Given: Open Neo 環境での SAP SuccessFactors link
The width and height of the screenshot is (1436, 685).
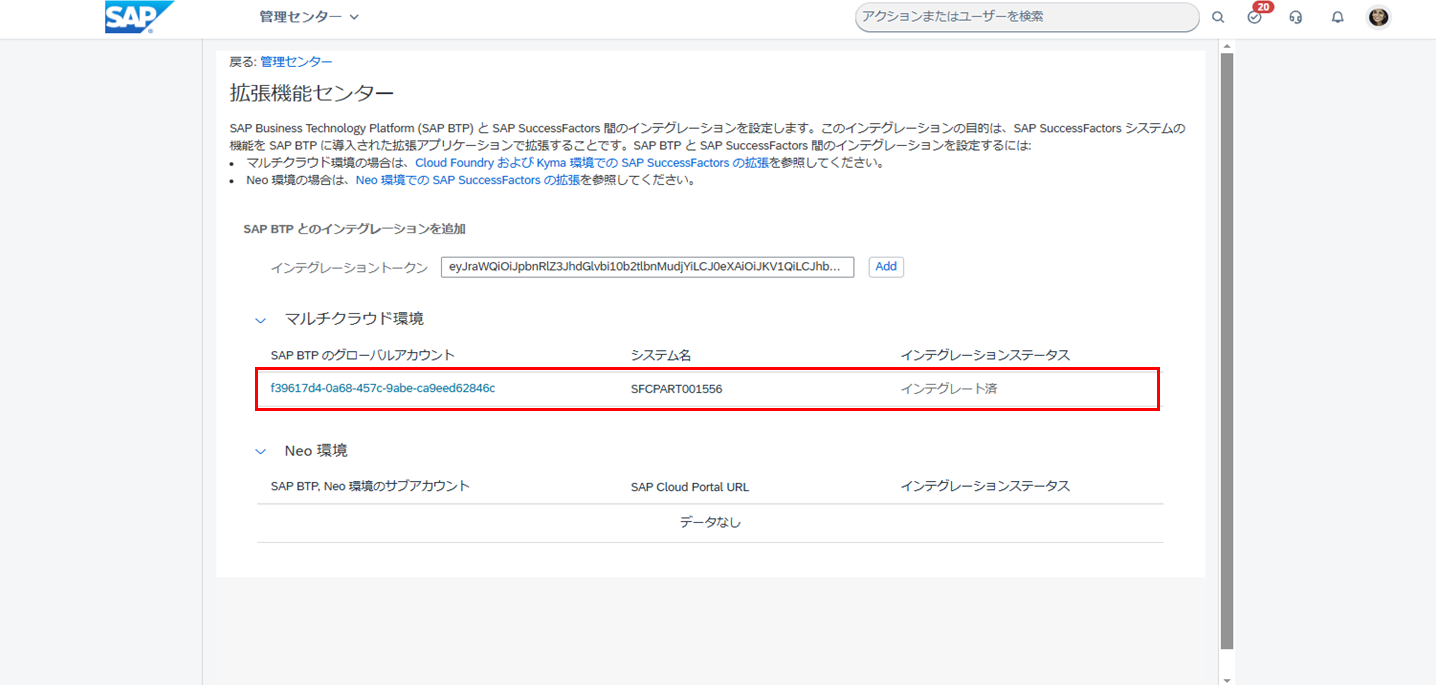Looking at the screenshot, I should (x=467, y=181).
